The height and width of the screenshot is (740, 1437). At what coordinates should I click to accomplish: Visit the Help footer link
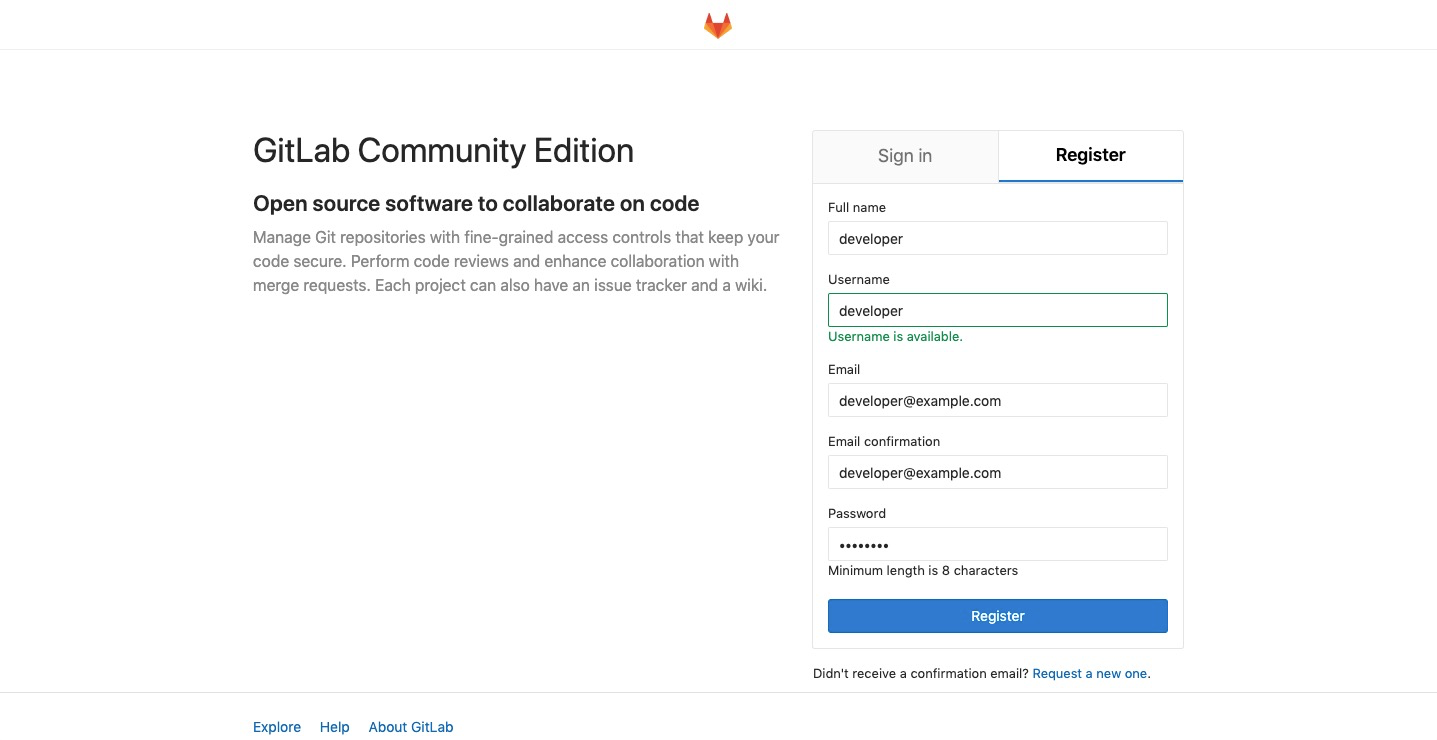coord(335,727)
